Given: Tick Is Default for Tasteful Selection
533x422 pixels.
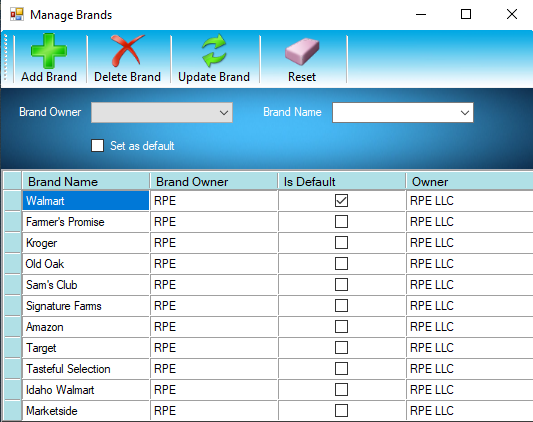Looking at the screenshot, I should (x=341, y=369).
